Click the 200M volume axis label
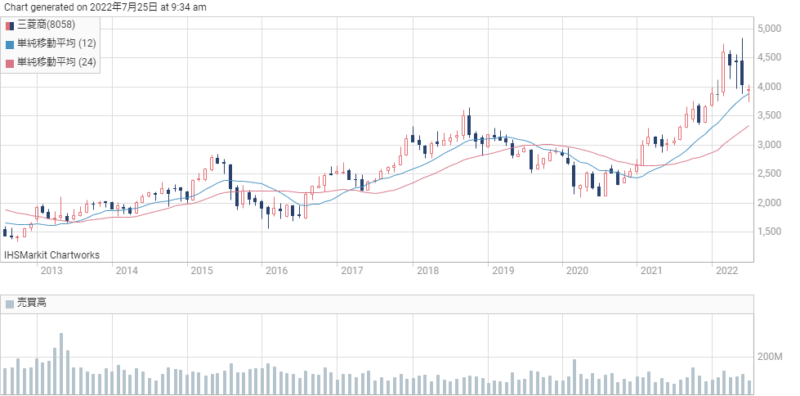This screenshot has width=800, height=396. (770, 356)
